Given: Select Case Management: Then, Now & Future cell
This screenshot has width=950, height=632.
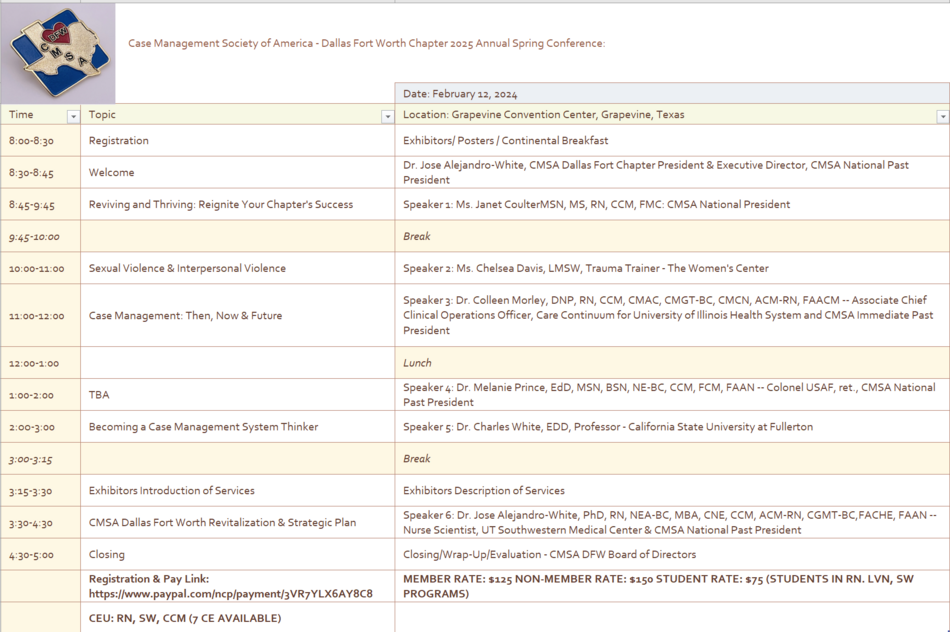Looking at the screenshot, I should click(x=238, y=316).
